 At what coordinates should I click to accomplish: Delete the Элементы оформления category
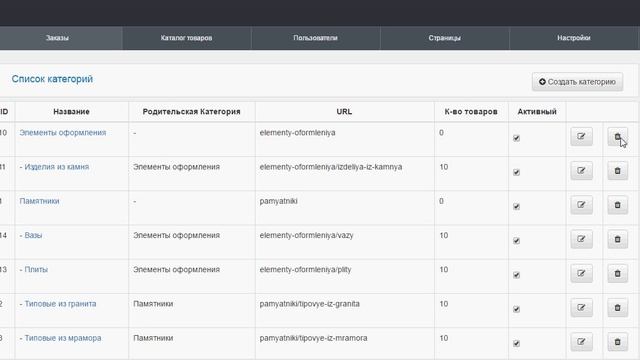coord(618,137)
